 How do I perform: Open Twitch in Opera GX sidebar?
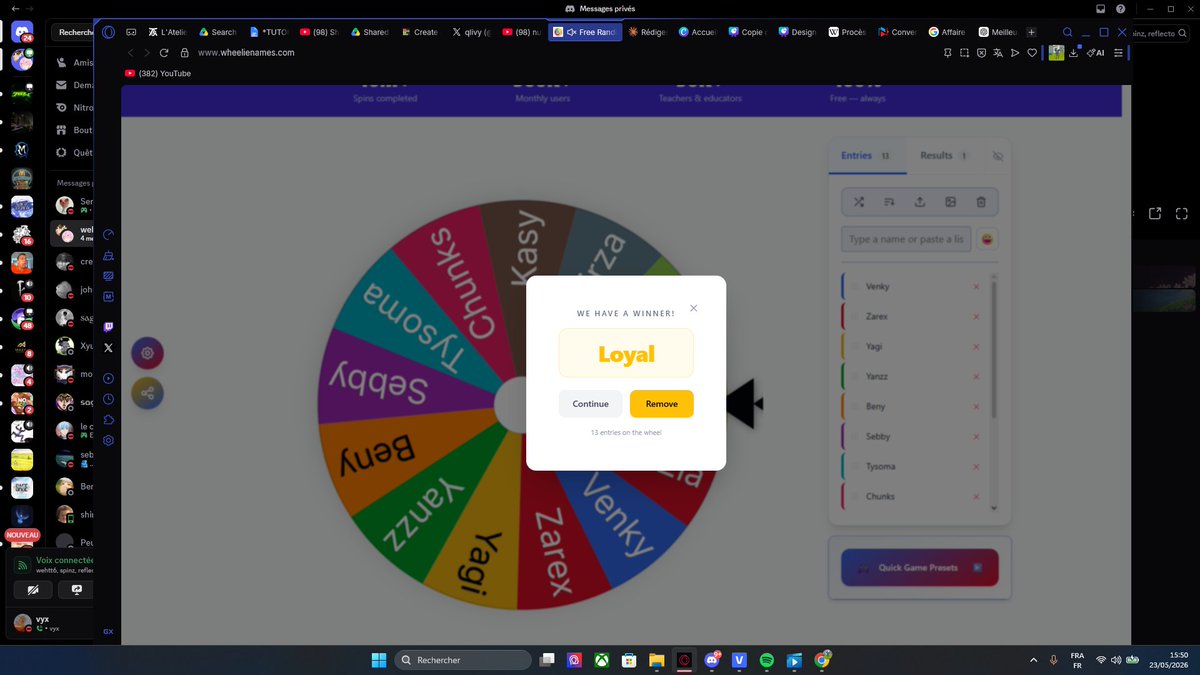[x=108, y=327]
